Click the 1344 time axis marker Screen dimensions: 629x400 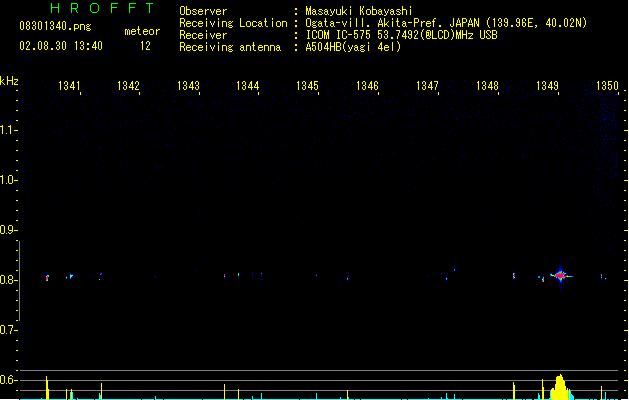(x=248, y=86)
